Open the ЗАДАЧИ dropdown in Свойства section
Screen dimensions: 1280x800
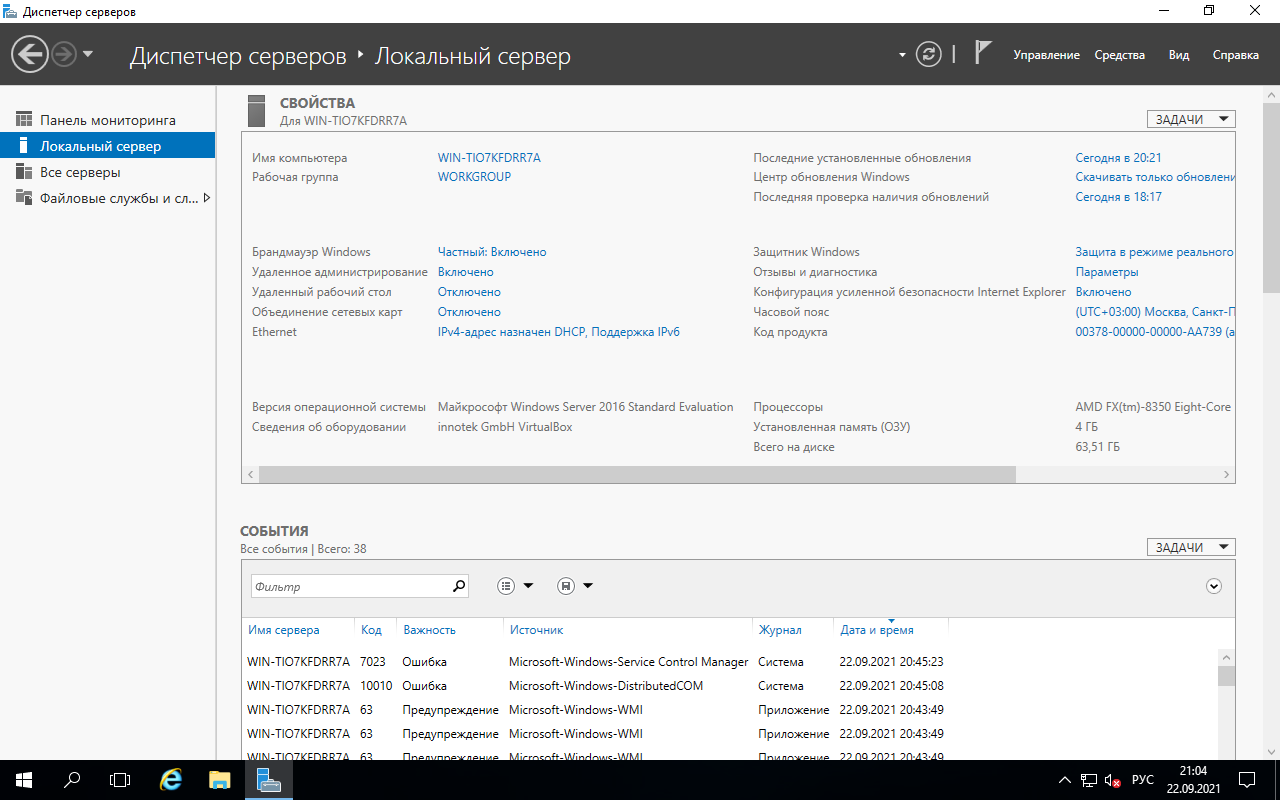point(1191,119)
